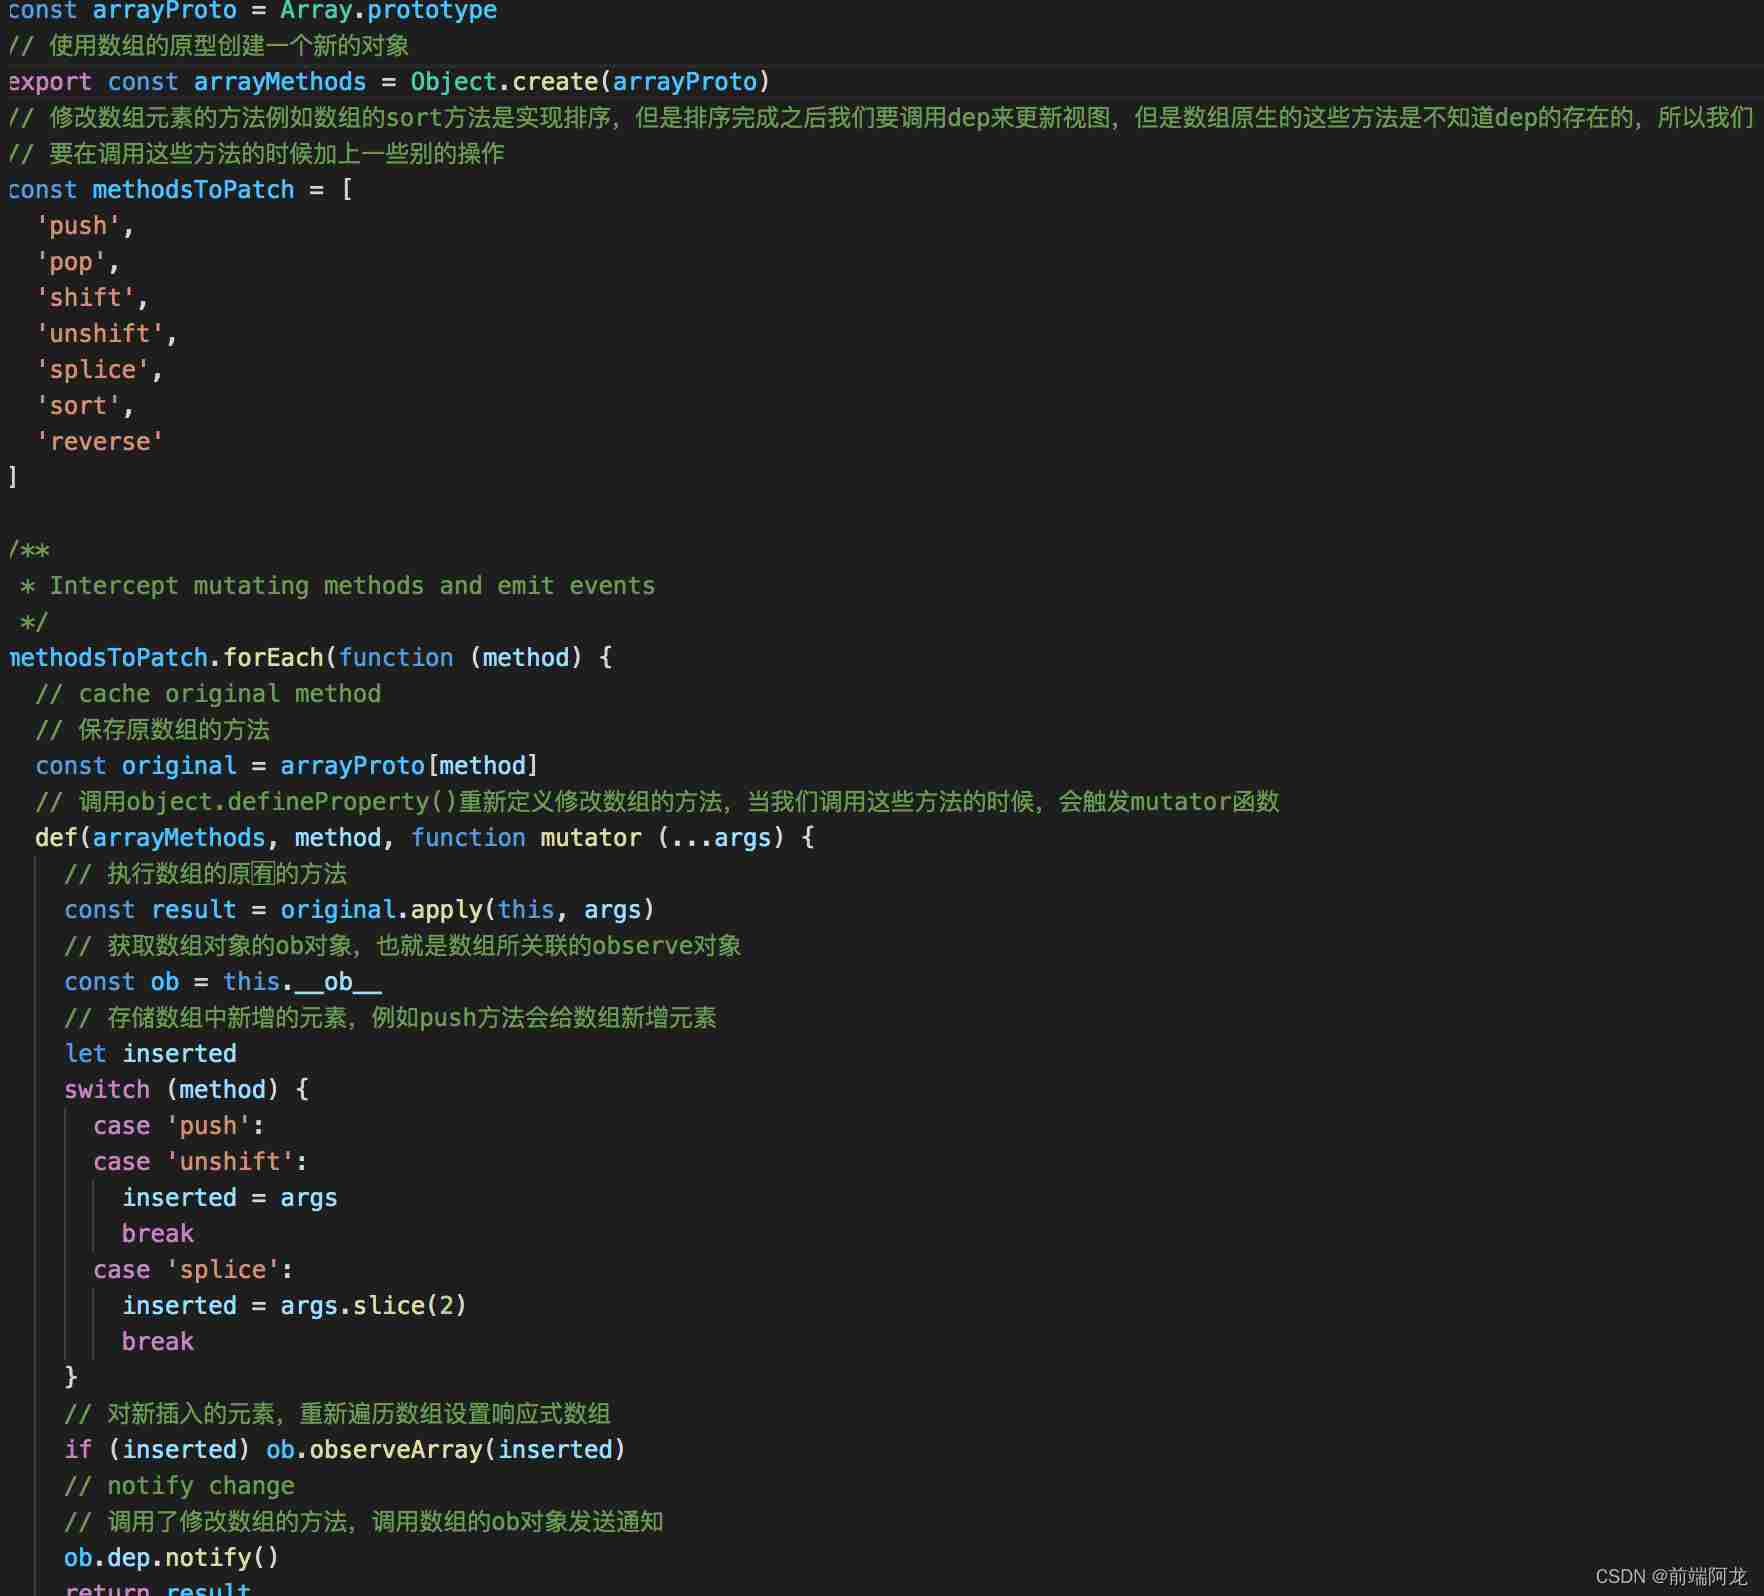
Task: Click the Array.prototype text on first line
Action: click(388, 12)
